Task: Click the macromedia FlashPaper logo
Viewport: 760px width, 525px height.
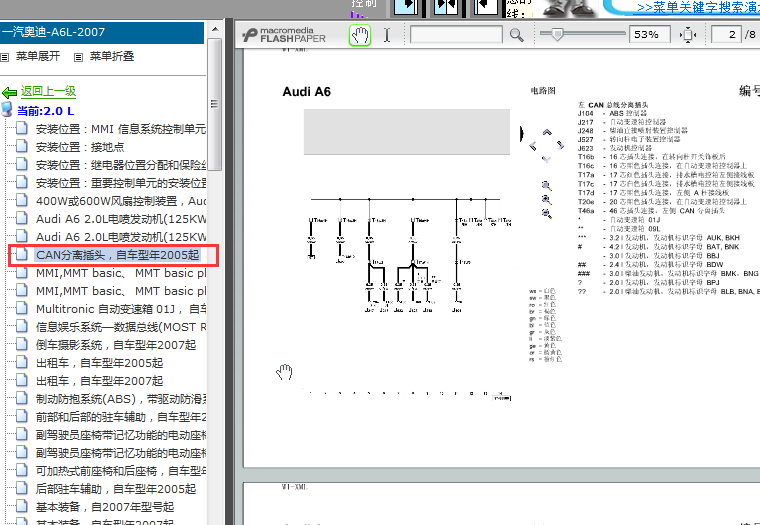Action: click(x=284, y=35)
